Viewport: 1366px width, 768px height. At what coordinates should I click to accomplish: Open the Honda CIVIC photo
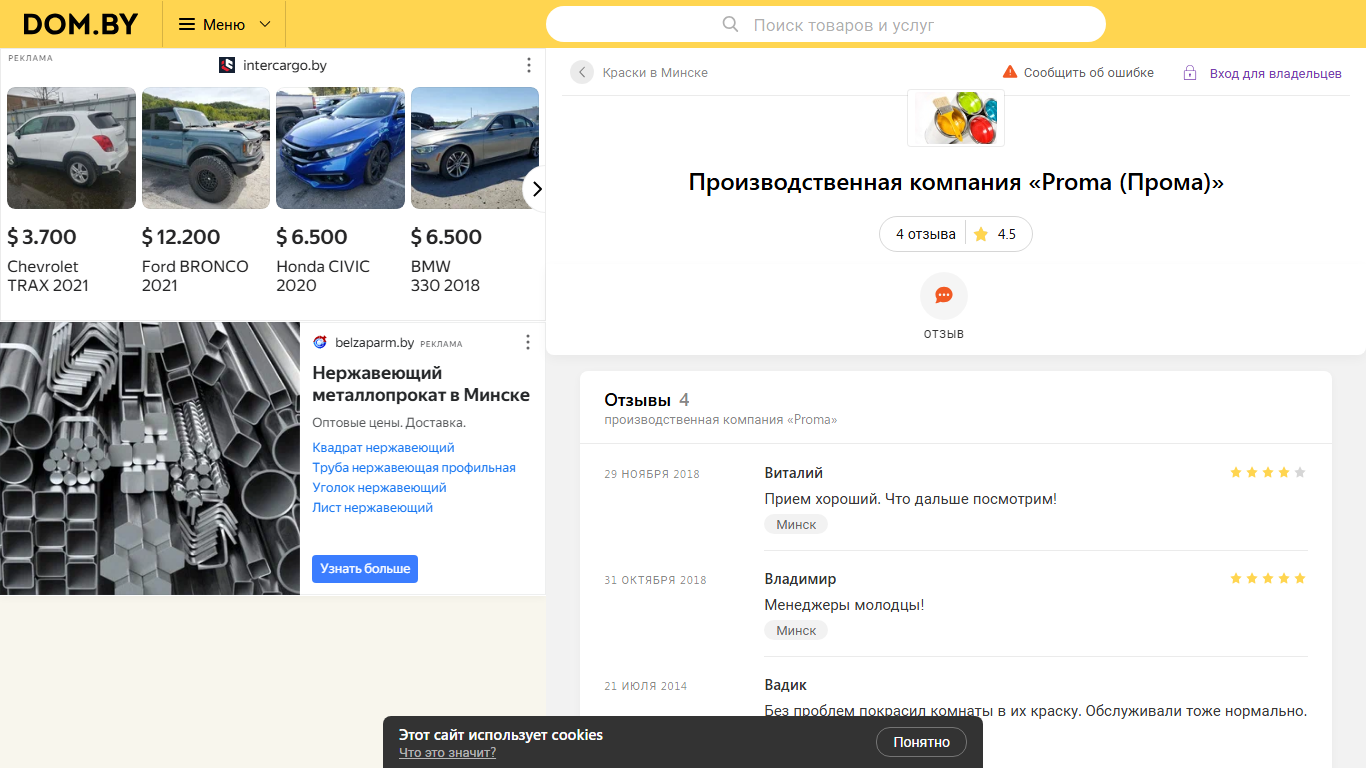pos(340,148)
